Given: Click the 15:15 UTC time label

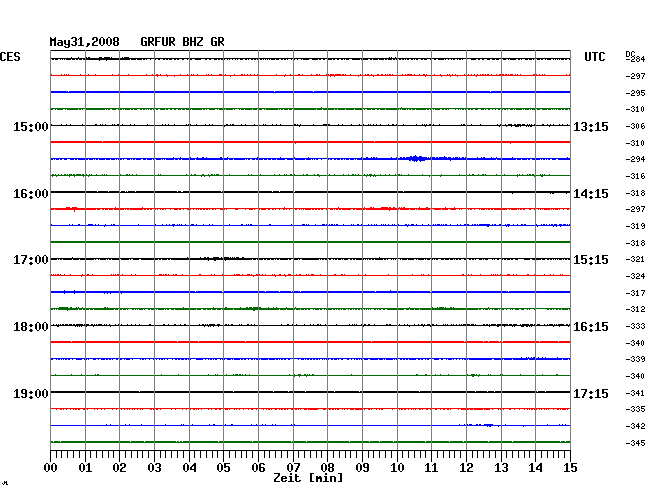Looking at the screenshot, I should [591, 260].
